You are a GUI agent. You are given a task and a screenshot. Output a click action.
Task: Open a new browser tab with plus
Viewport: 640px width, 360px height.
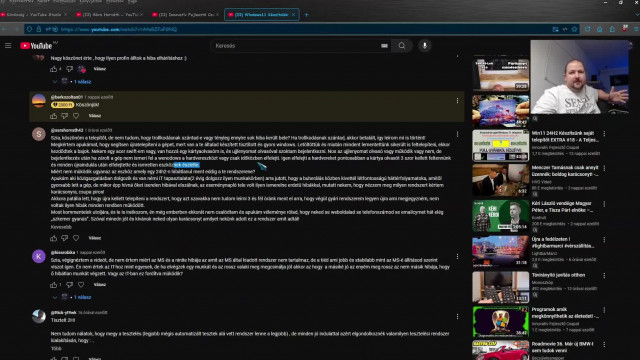(307, 15)
